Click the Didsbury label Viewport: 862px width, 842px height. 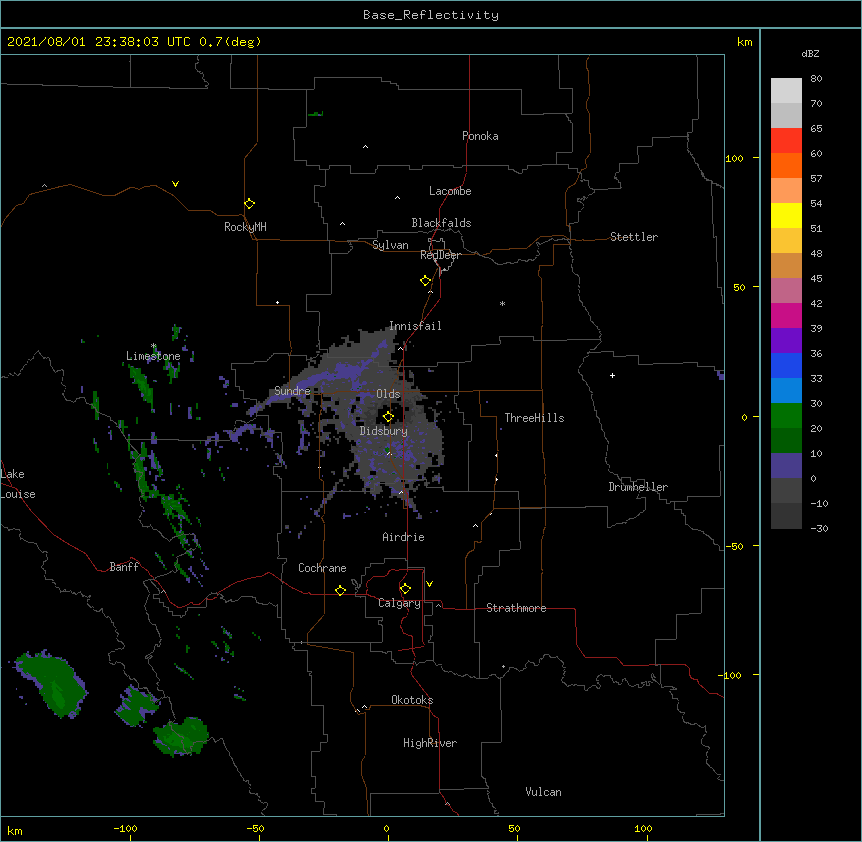(384, 431)
